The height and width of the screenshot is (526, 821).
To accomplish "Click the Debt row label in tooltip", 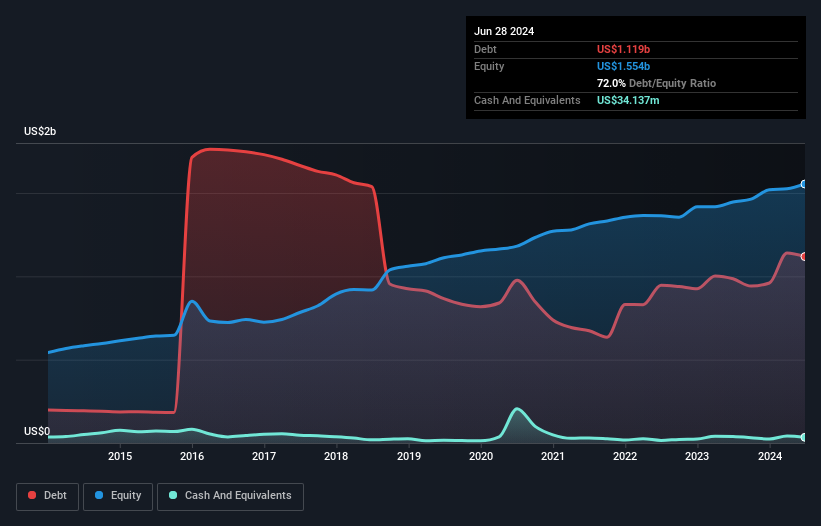I will click(485, 49).
